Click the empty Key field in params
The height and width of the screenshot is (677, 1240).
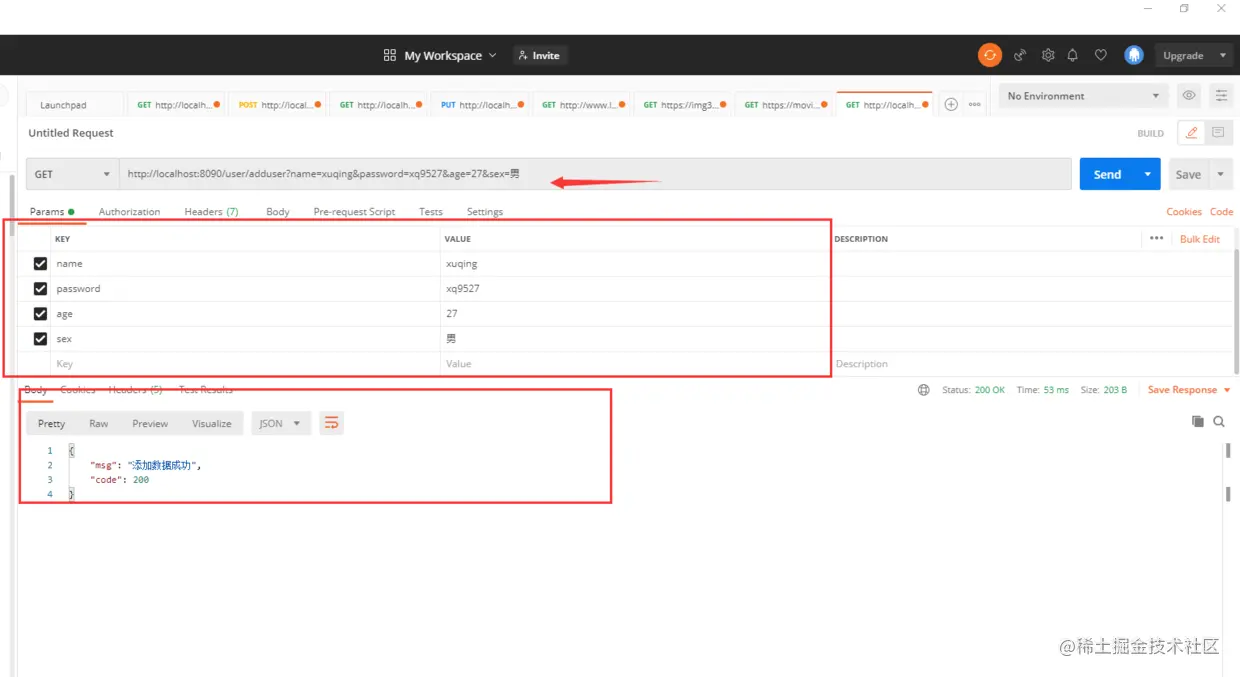pos(246,364)
